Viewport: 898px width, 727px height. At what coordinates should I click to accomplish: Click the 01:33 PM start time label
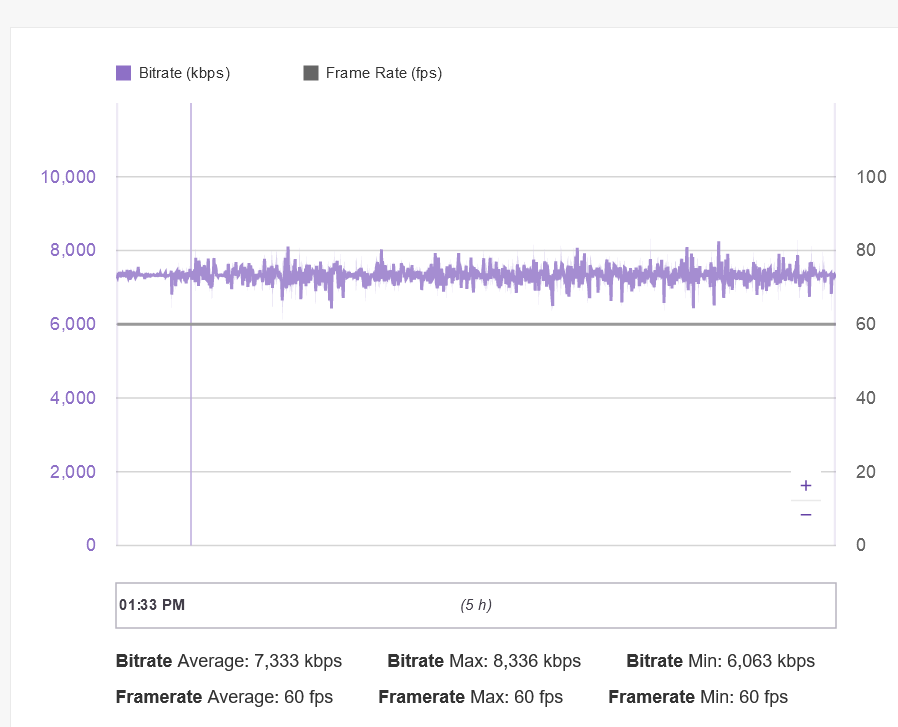(x=152, y=605)
